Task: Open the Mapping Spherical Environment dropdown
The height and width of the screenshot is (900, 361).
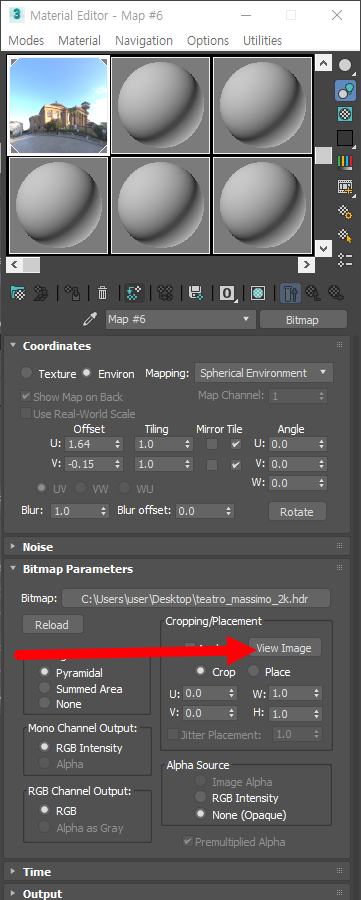Action: tap(264, 373)
